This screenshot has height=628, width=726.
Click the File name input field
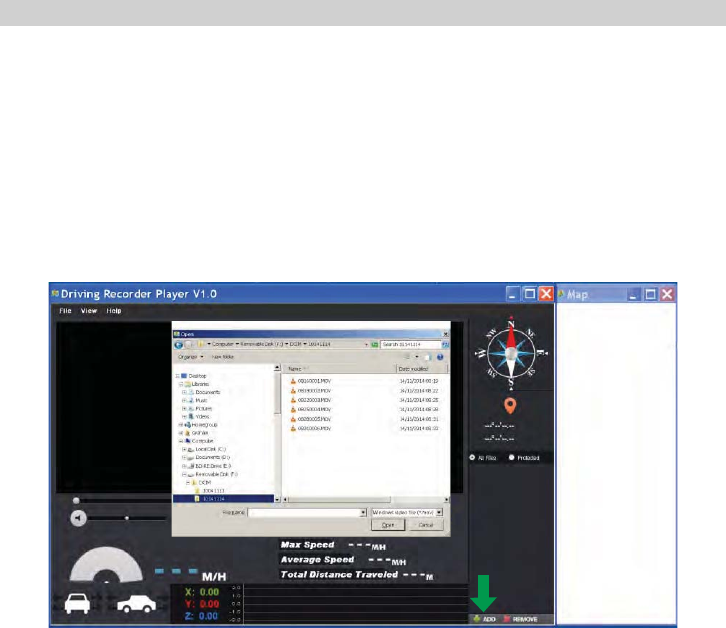click(304, 513)
